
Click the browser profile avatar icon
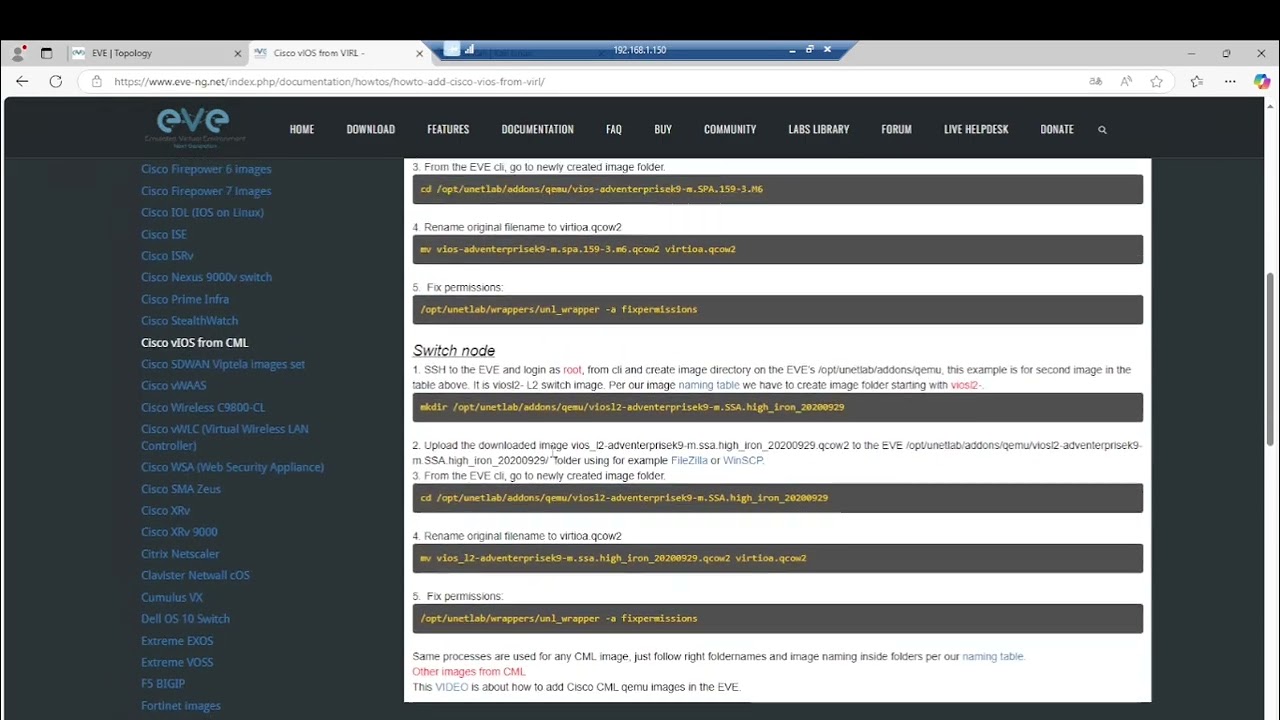coord(18,53)
